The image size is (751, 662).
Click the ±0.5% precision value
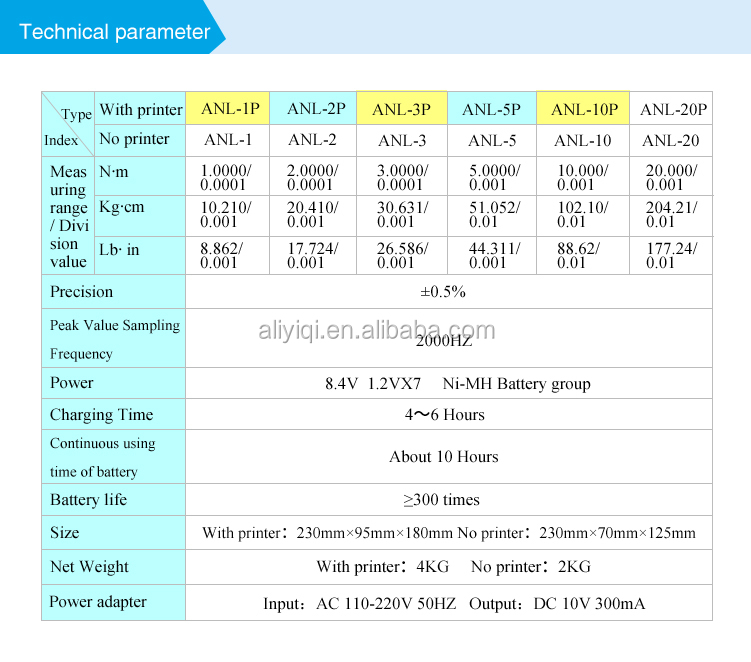(443, 292)
